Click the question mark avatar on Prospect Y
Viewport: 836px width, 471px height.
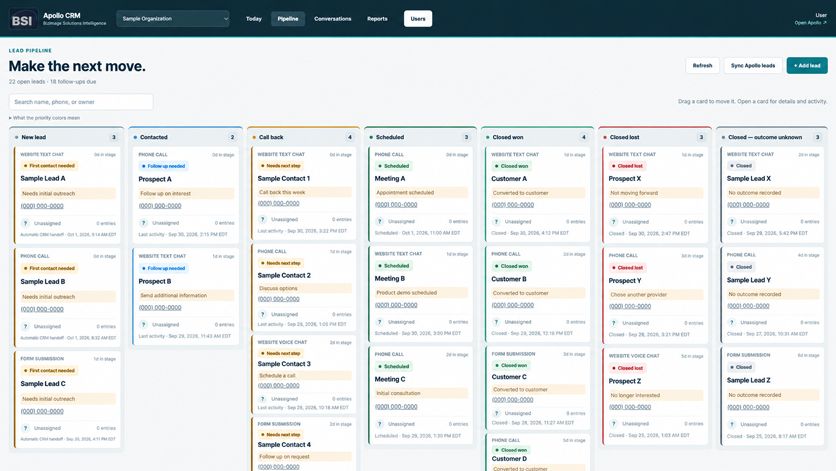click(614, 323)
